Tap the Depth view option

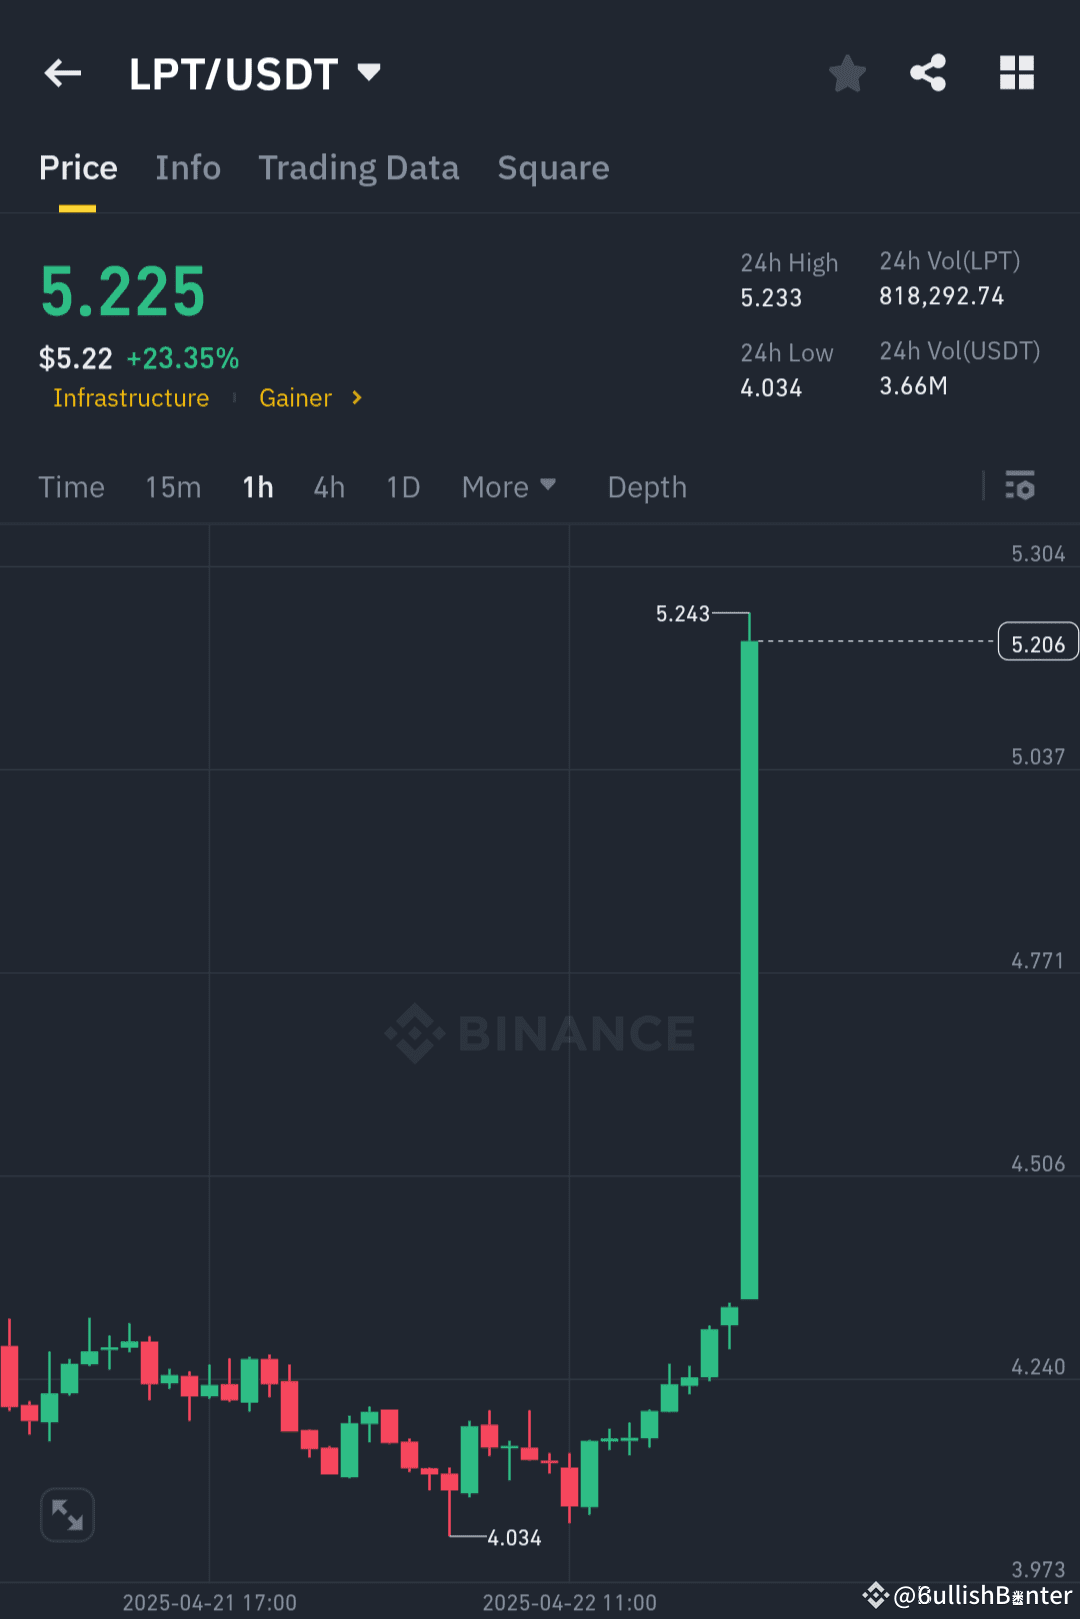point(646,487)
